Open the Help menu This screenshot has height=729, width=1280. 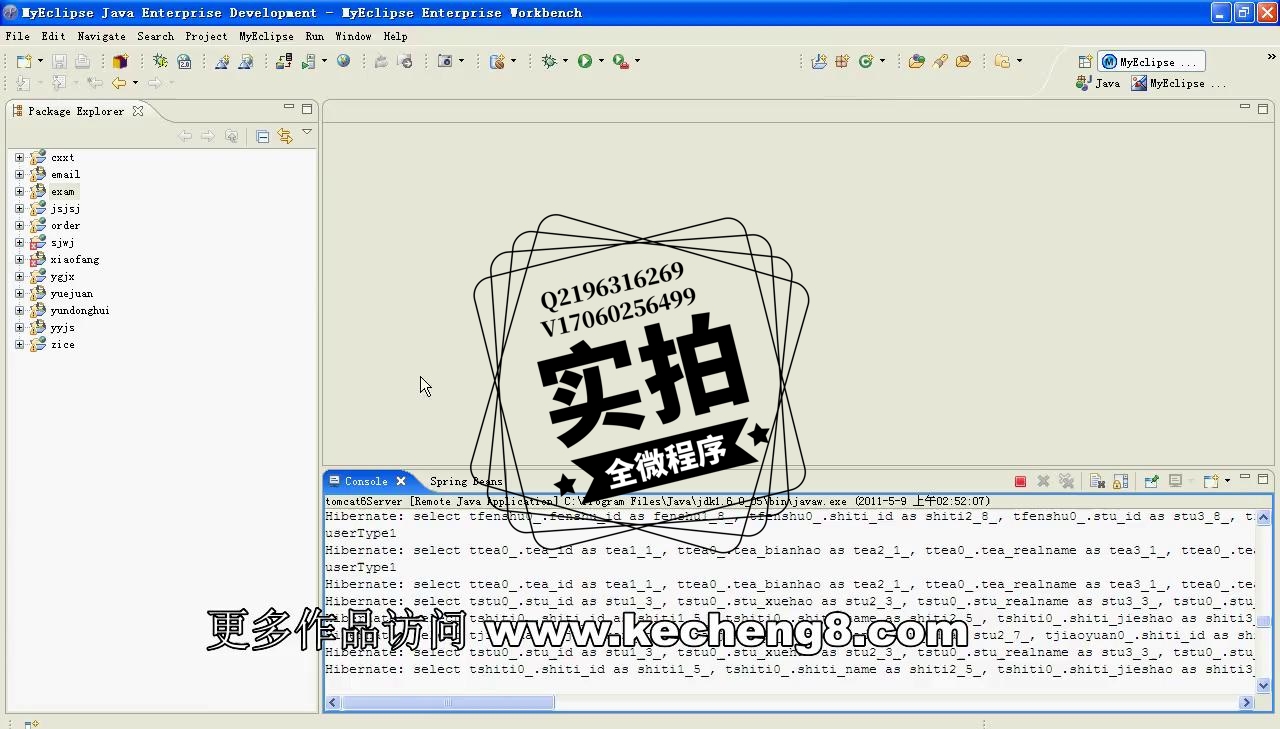[x=395, y=36]
